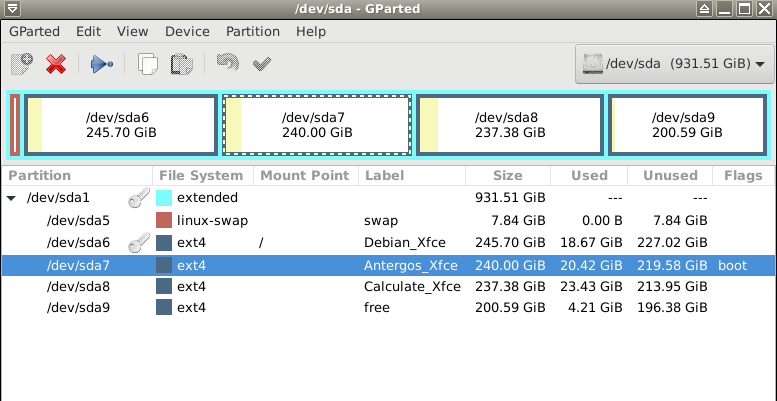The height and width of the screenshot is (401, 777).
Task: Open the Partition menu
Action: (x=253, y=32)
